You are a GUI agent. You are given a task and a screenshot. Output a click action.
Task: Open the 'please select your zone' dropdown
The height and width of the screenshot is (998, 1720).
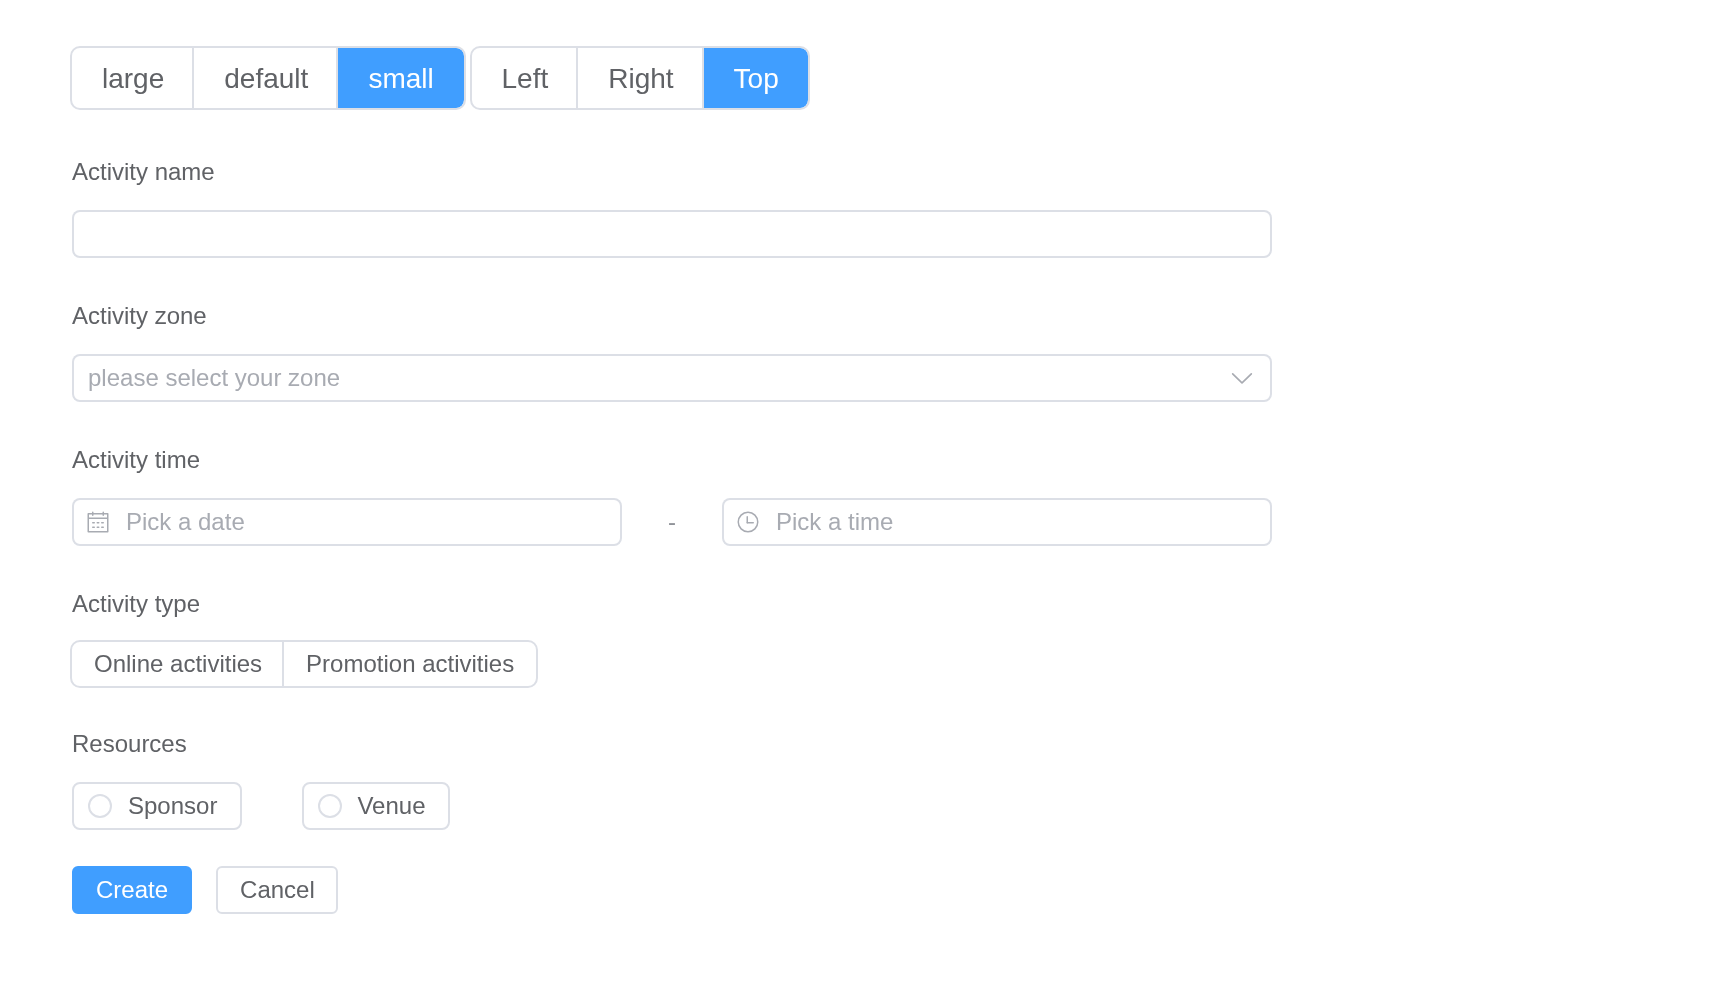tap(672, 378)
